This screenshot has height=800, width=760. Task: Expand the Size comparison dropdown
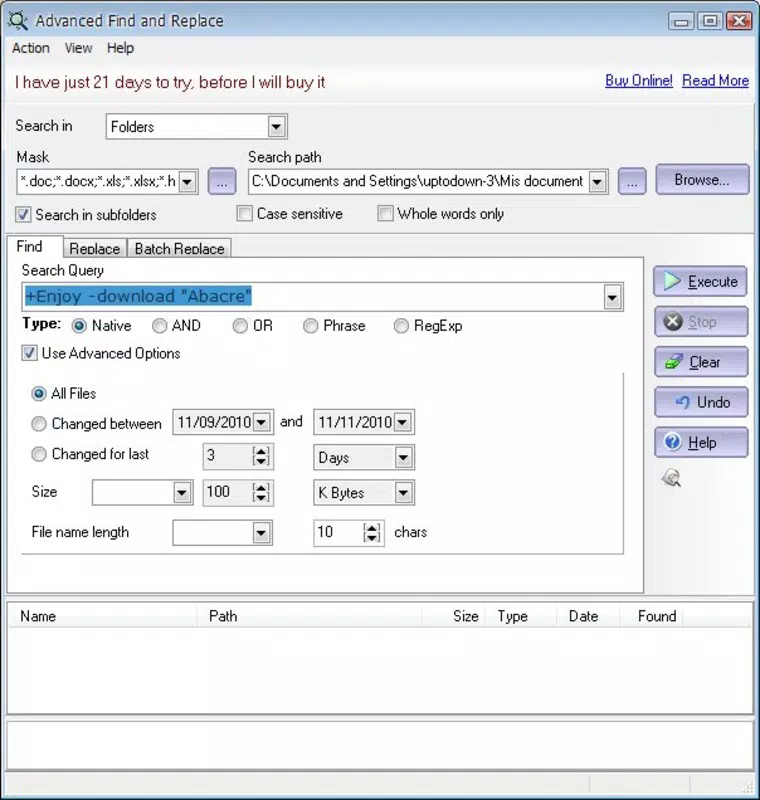(182, 493)
